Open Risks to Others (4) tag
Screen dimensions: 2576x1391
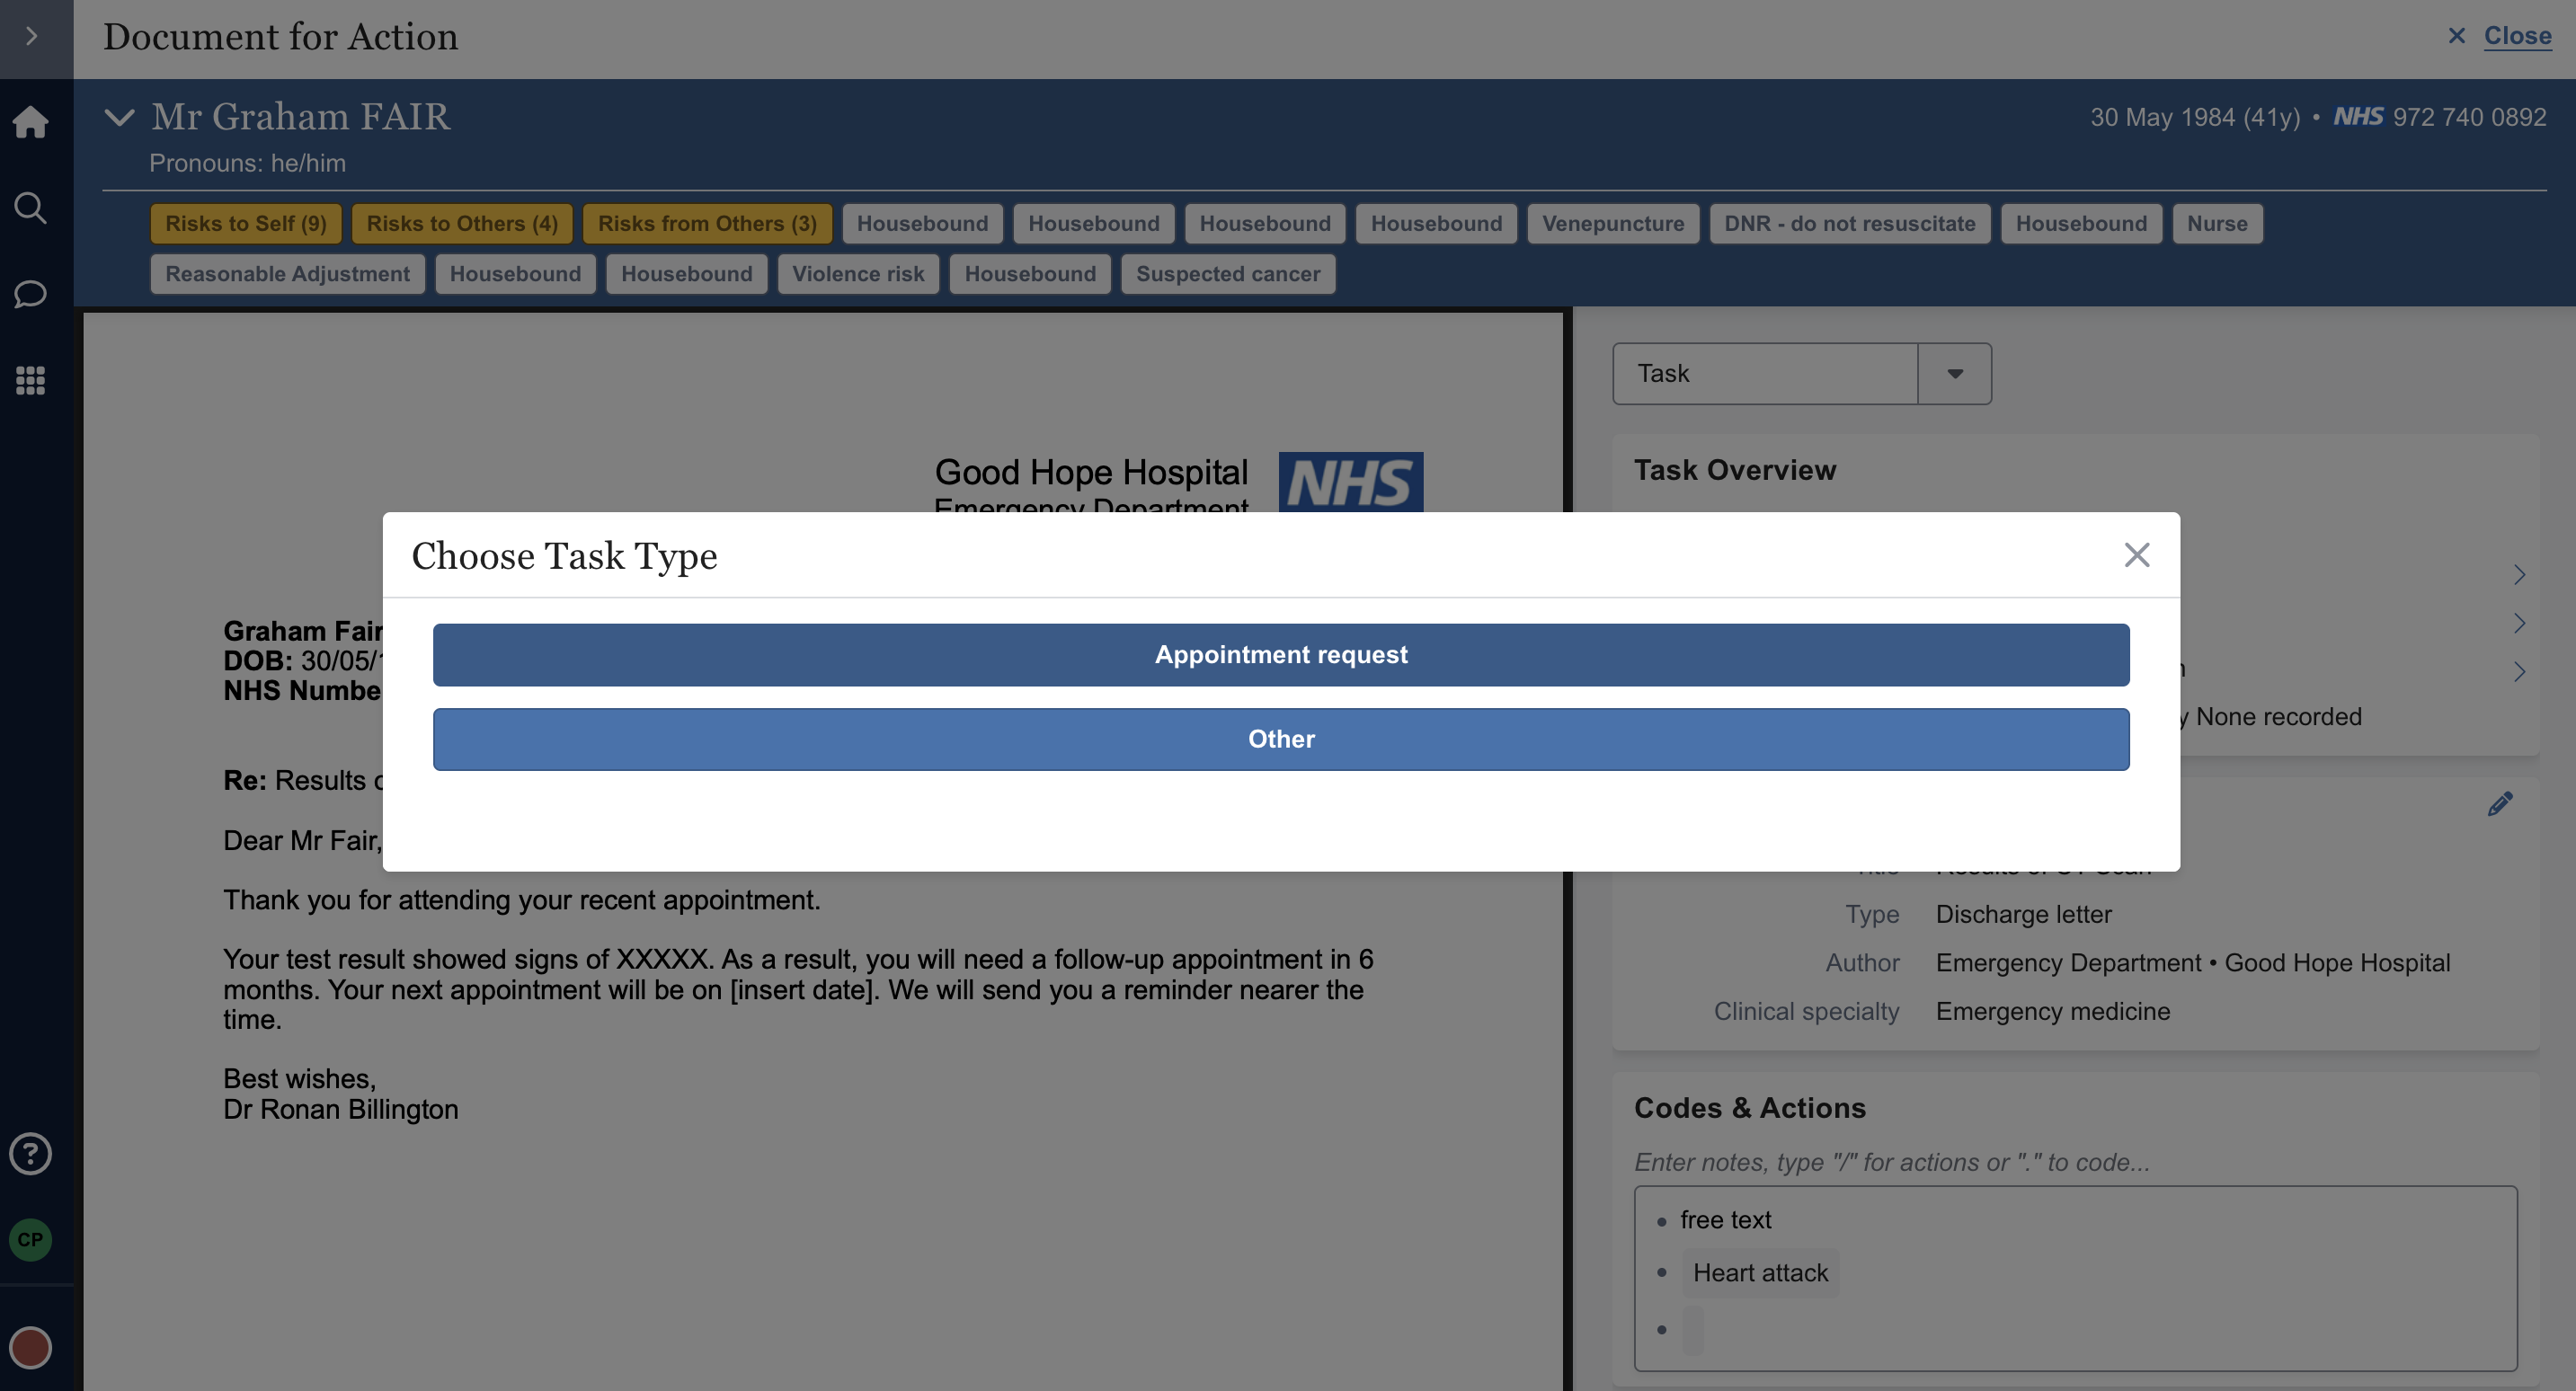click(461, 224)
